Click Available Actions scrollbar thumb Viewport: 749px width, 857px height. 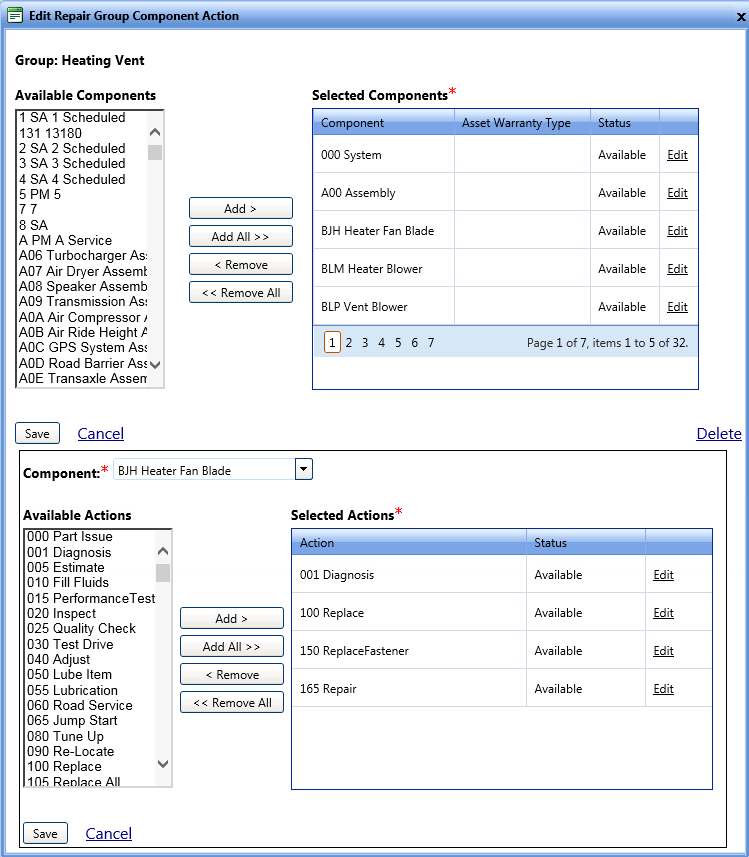[x=163, y=573]
